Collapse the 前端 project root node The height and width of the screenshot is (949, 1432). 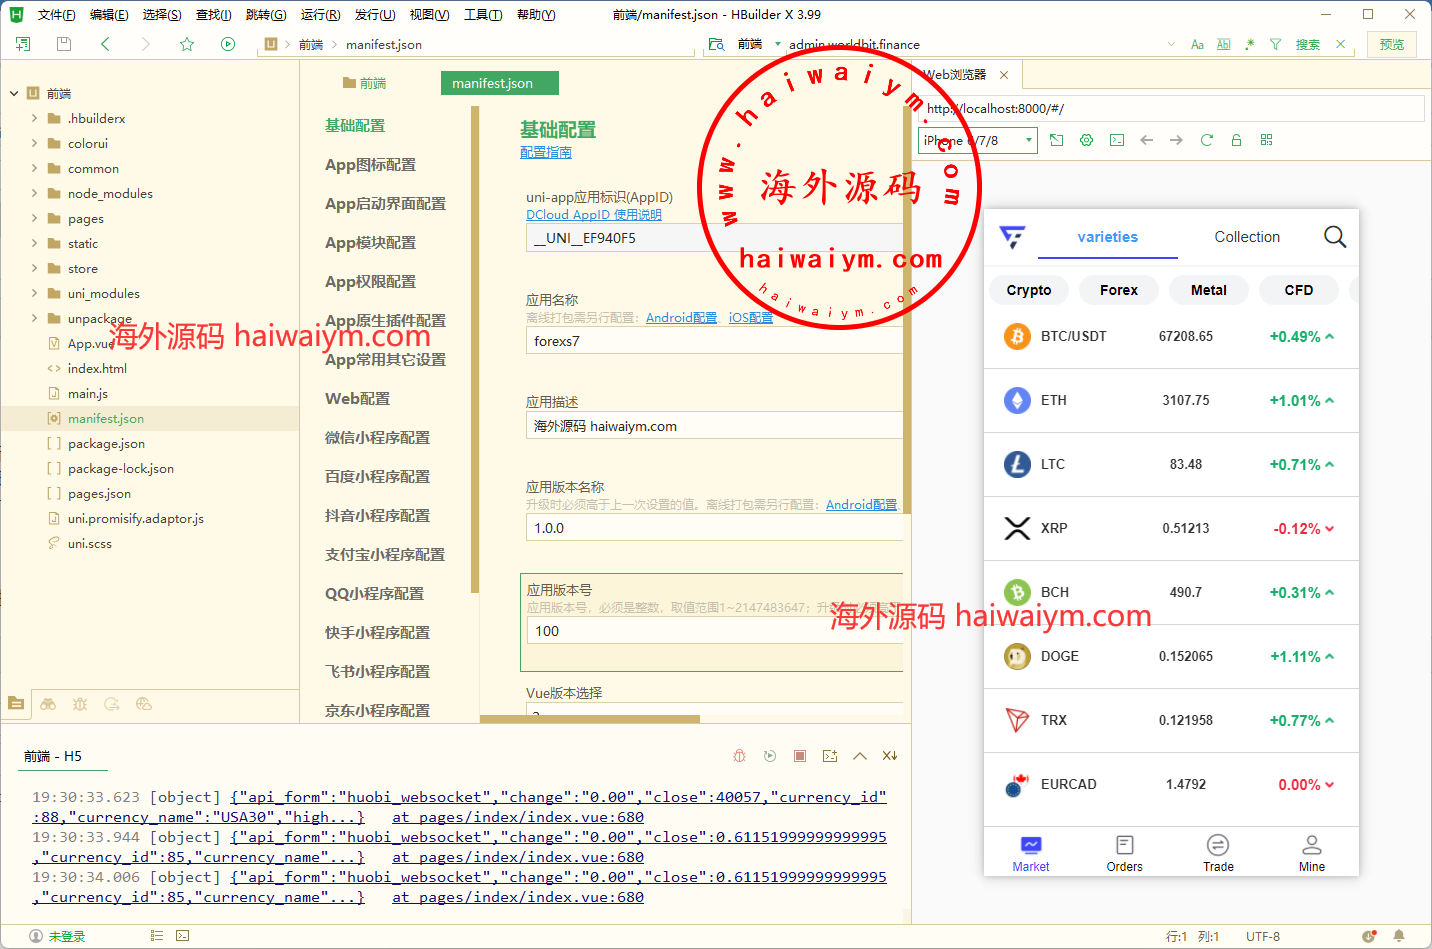pos(14,93)
